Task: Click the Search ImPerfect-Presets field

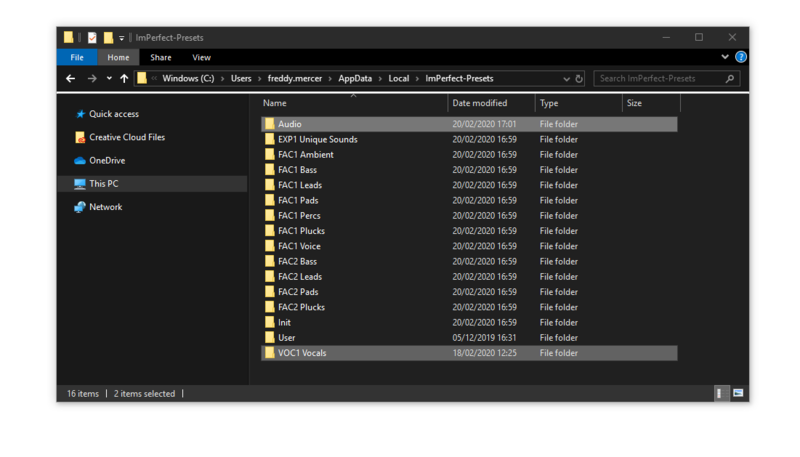Action: pyautogui.click(x=660, y=79)
